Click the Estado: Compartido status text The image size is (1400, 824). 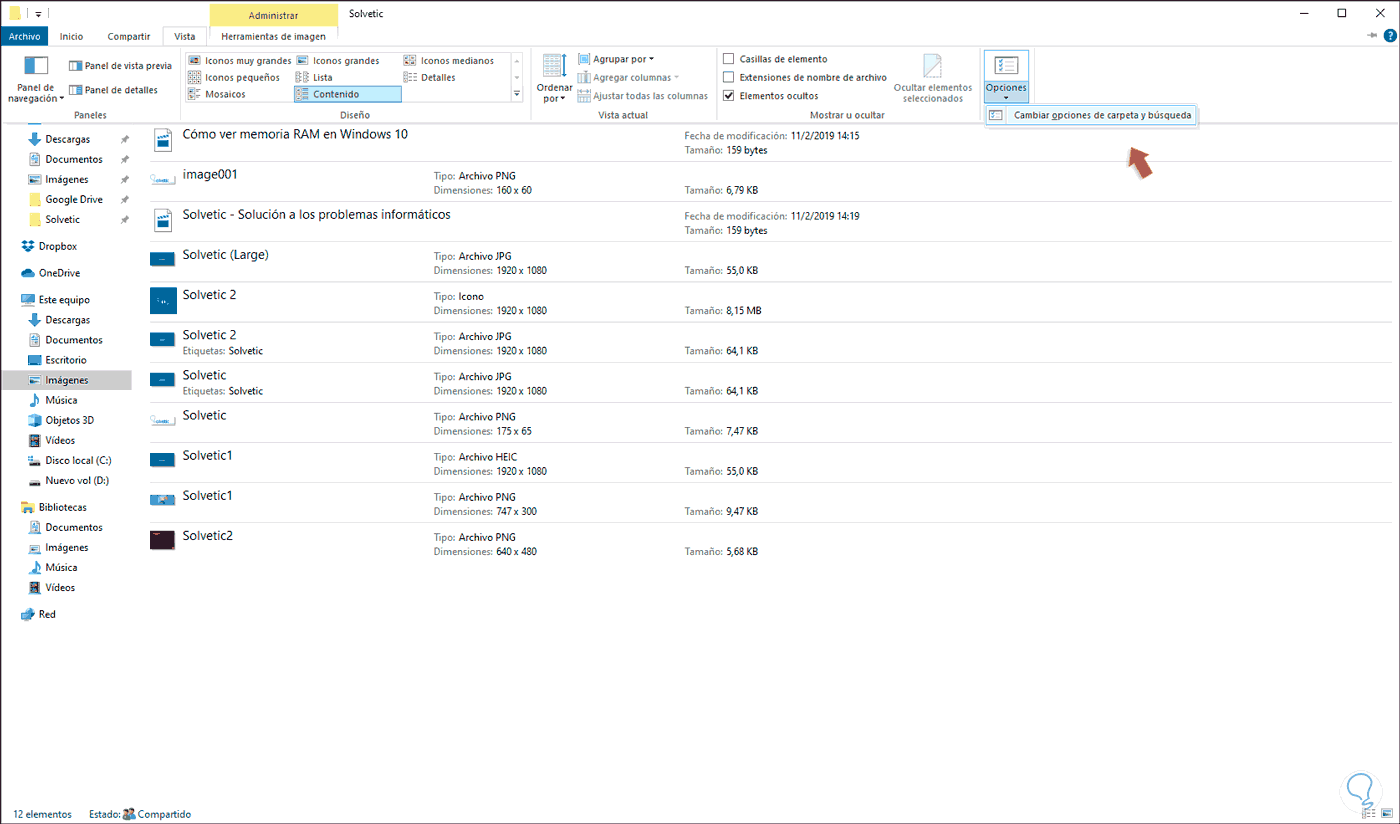pos(140,814)
